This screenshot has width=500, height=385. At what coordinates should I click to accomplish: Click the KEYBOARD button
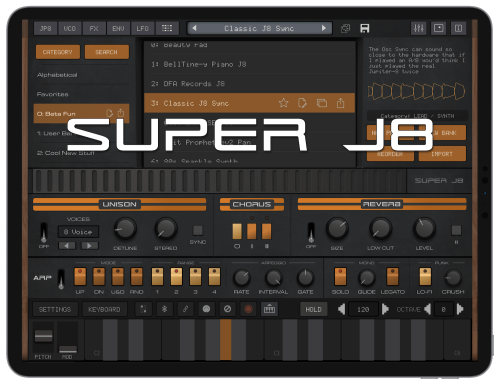pyautogui.click(x=104, y=309)
